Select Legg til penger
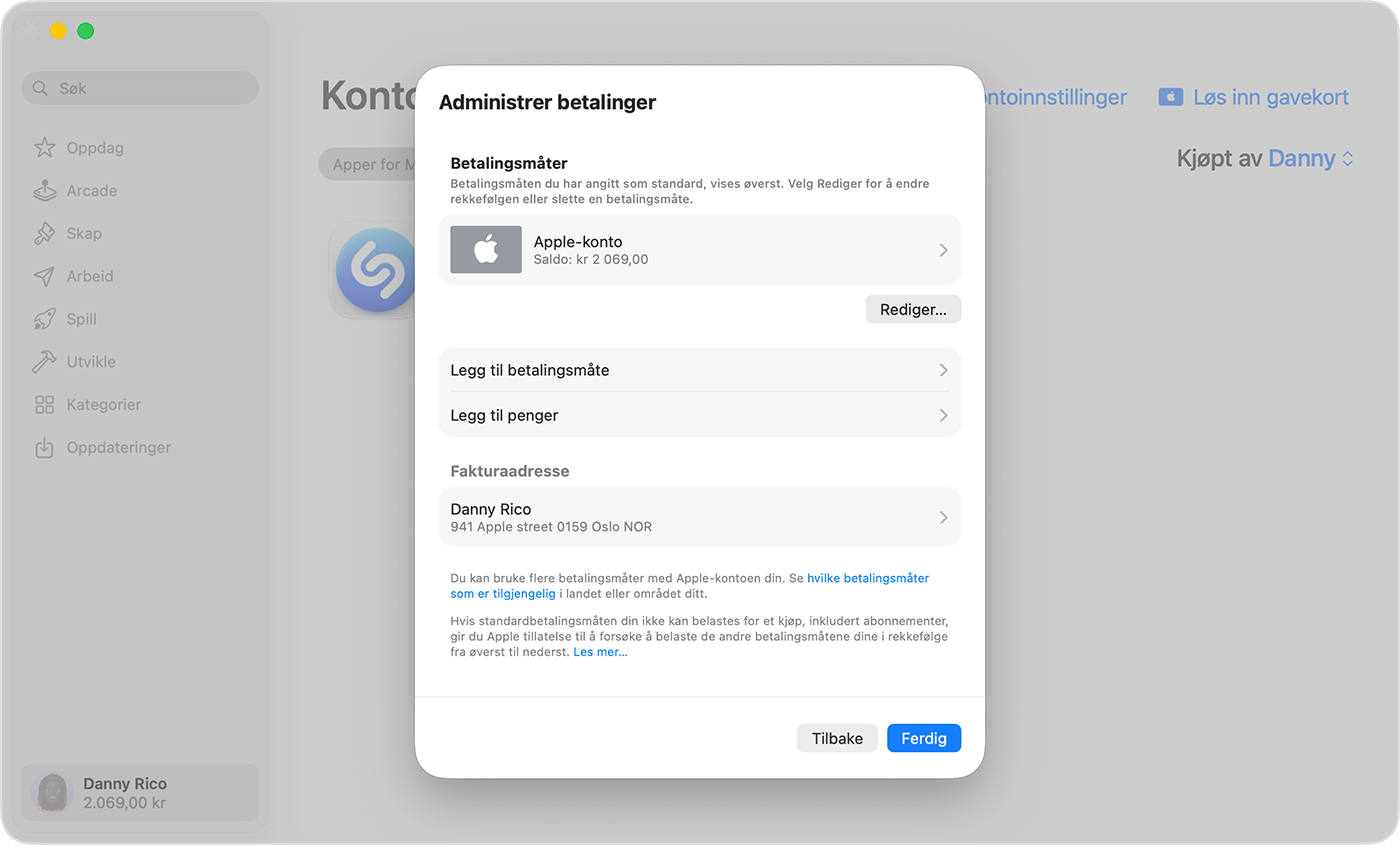The height and width of the screenshot is (846, 1400). (700, 415)
